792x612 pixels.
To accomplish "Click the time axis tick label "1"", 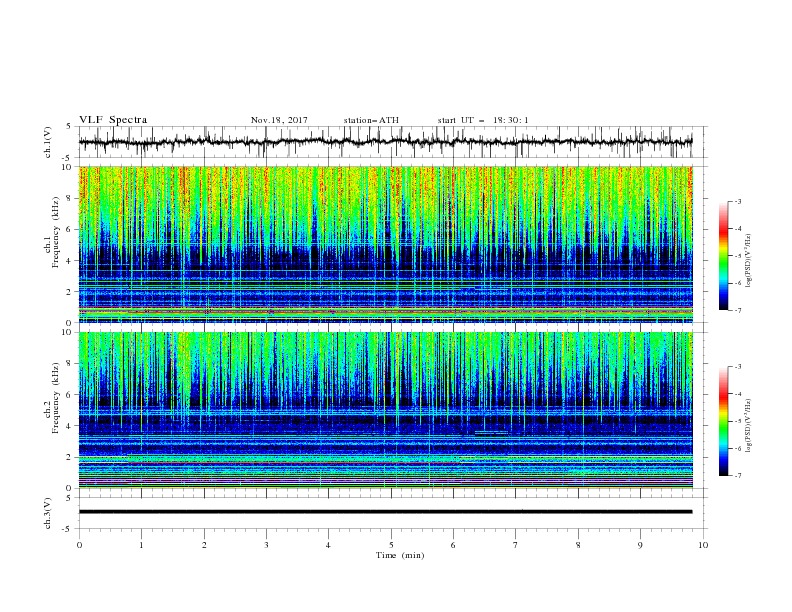I will click(x=141, y=545).
